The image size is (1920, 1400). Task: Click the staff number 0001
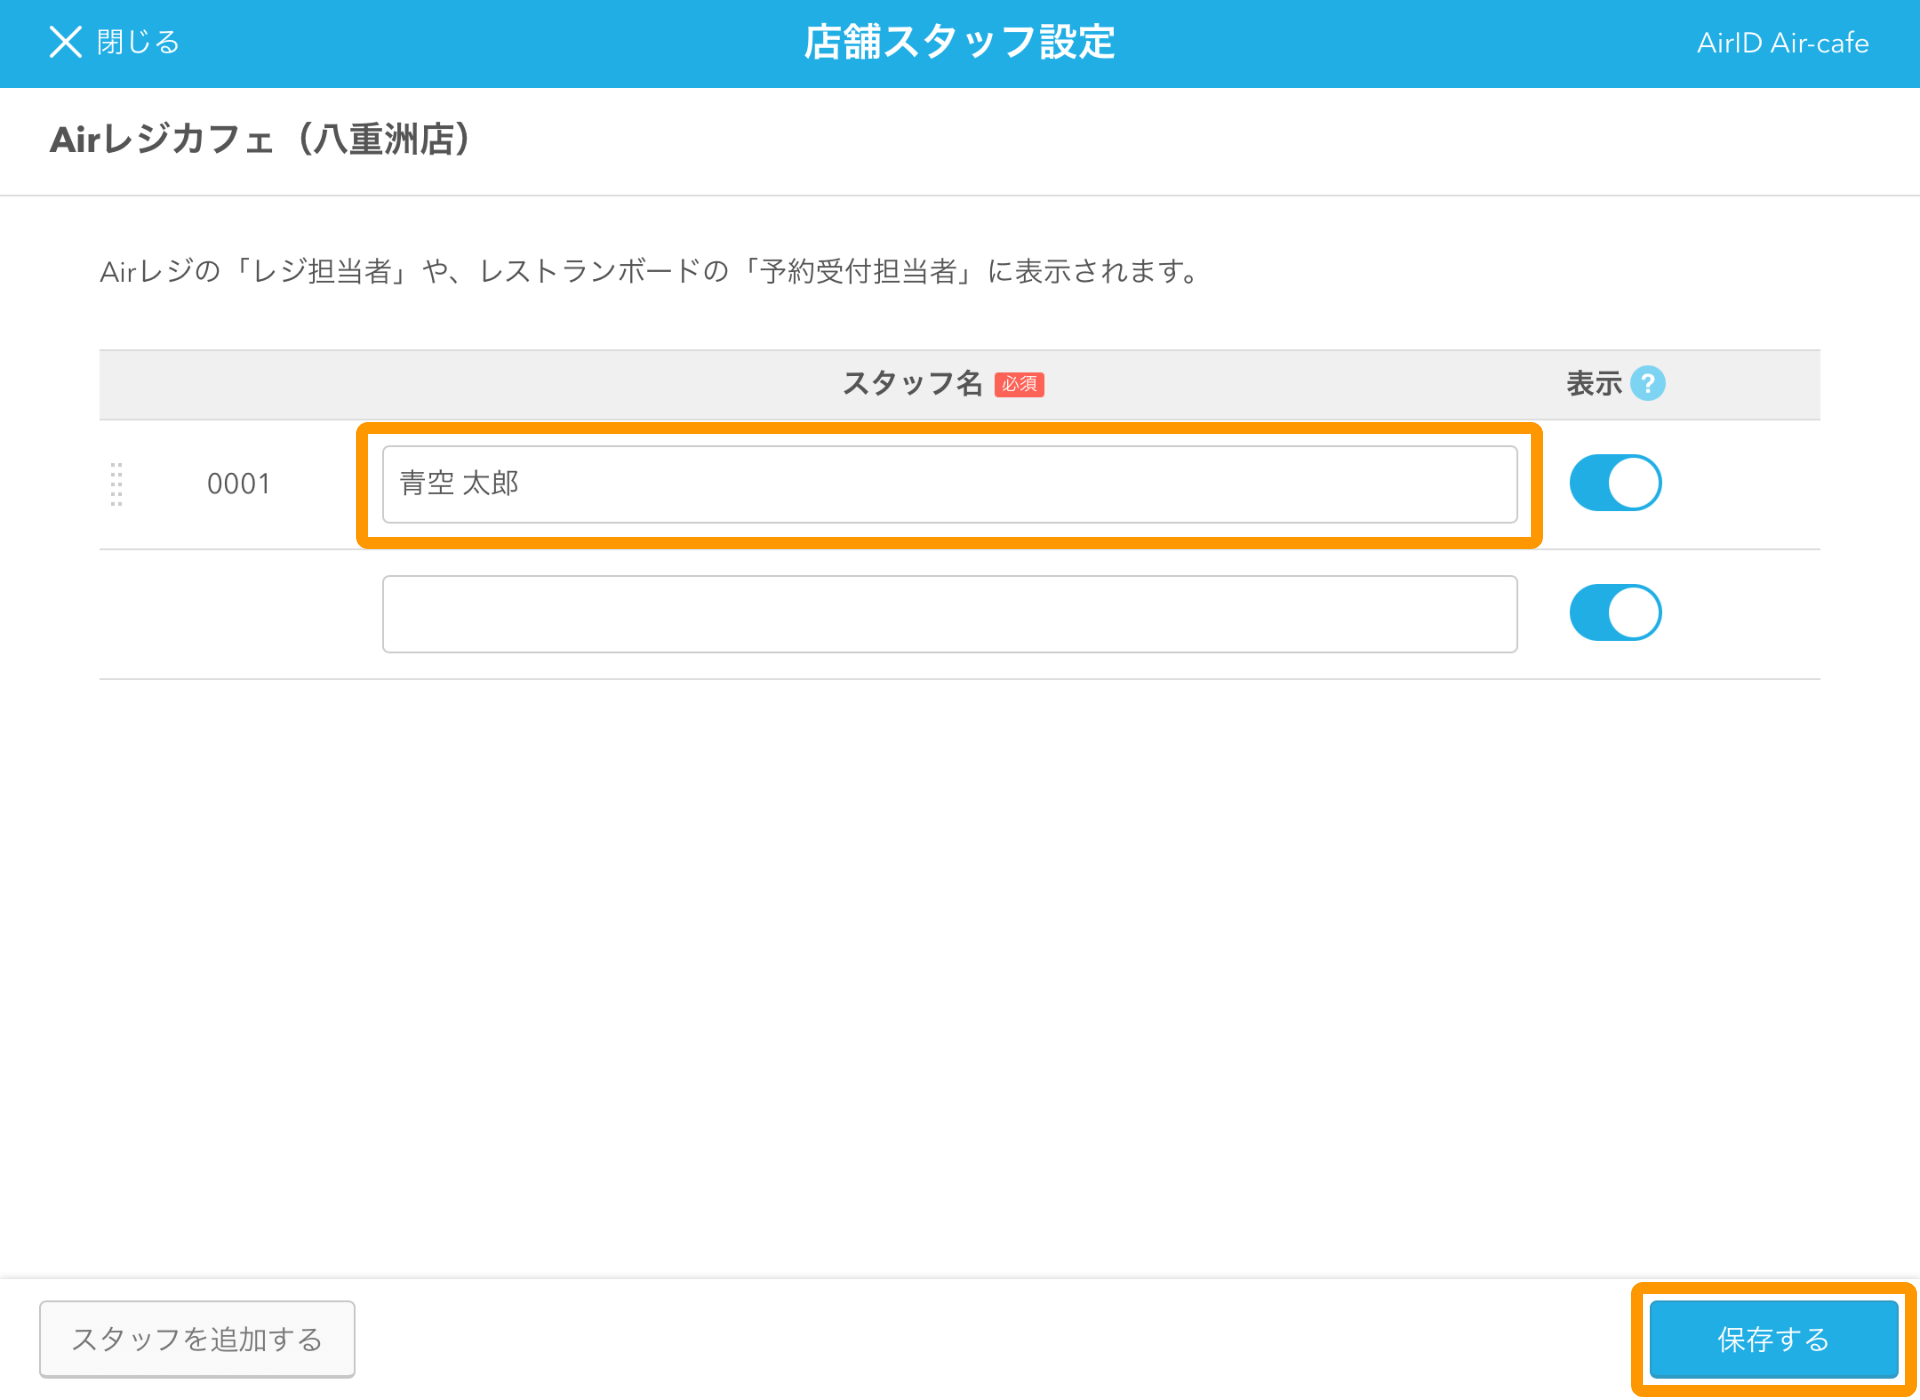(238, 484)
